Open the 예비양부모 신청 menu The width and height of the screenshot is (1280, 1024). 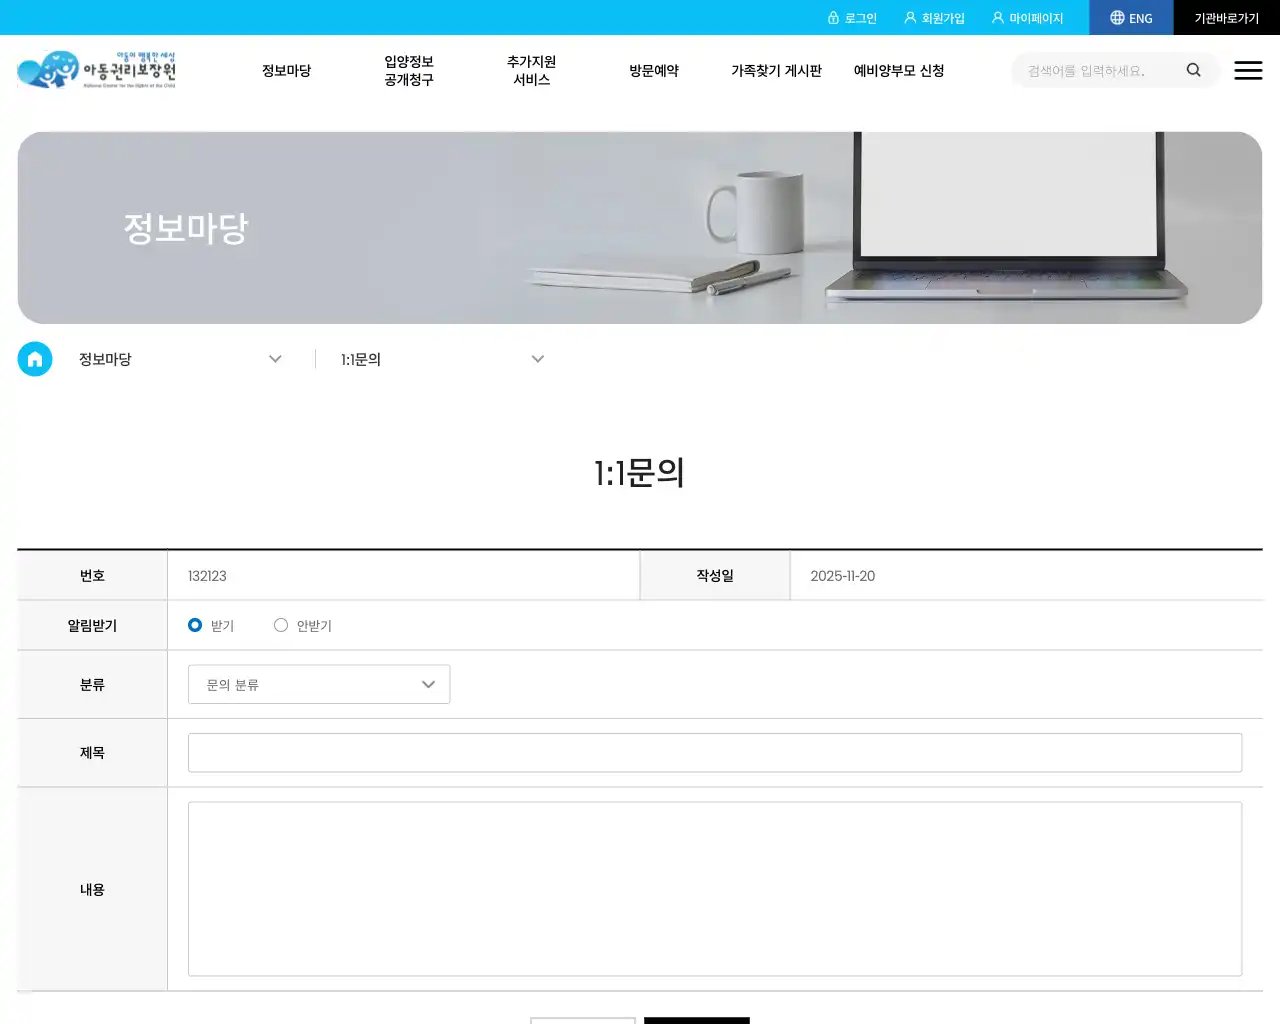(899, 70)
